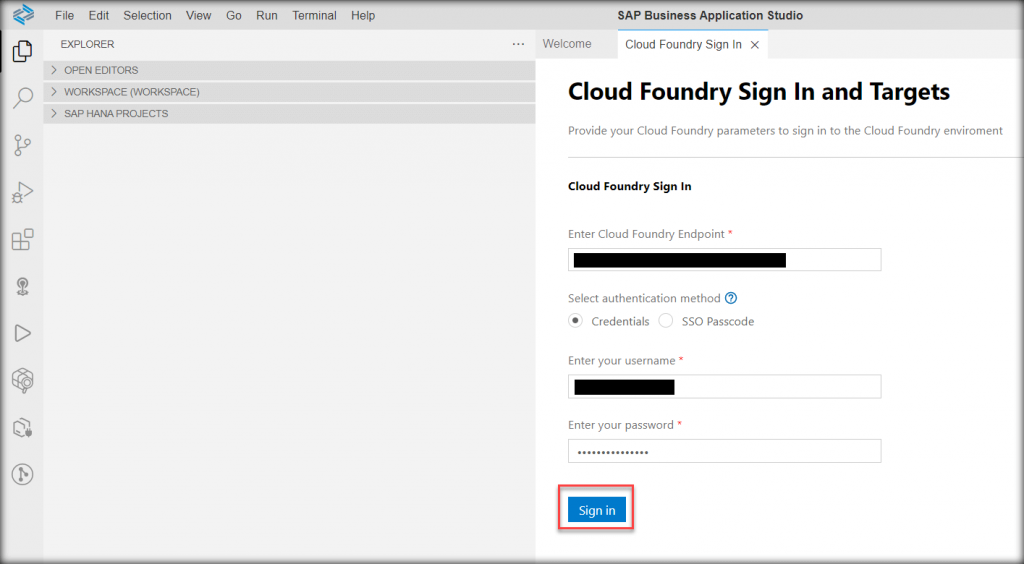Select the Credentials radio button
The image size is (1024, 564).
point(575,321)
